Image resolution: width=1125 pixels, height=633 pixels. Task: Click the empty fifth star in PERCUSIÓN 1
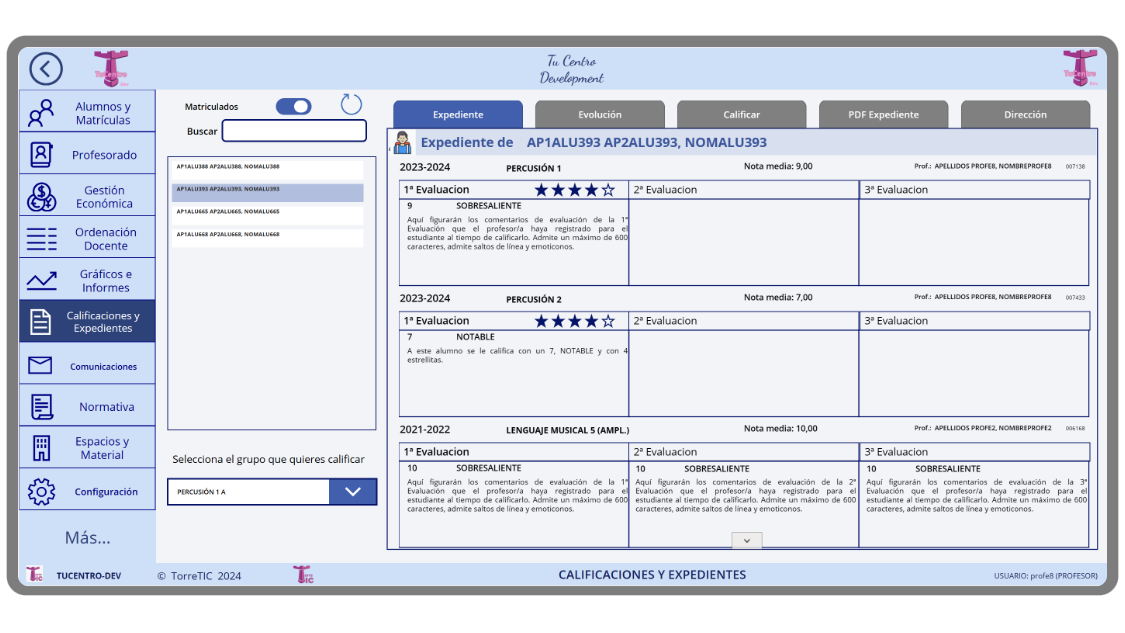(x=608, y=189)
